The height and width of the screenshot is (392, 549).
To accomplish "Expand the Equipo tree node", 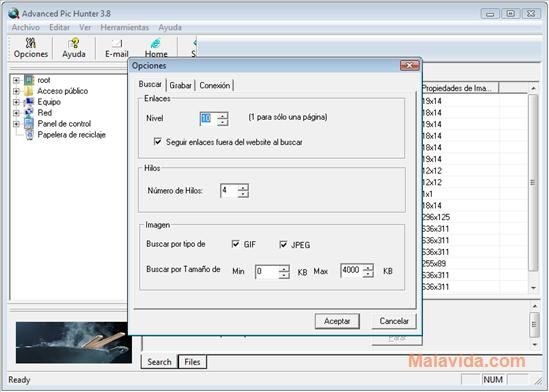I will pyautogui.click(x=16, y=102).
